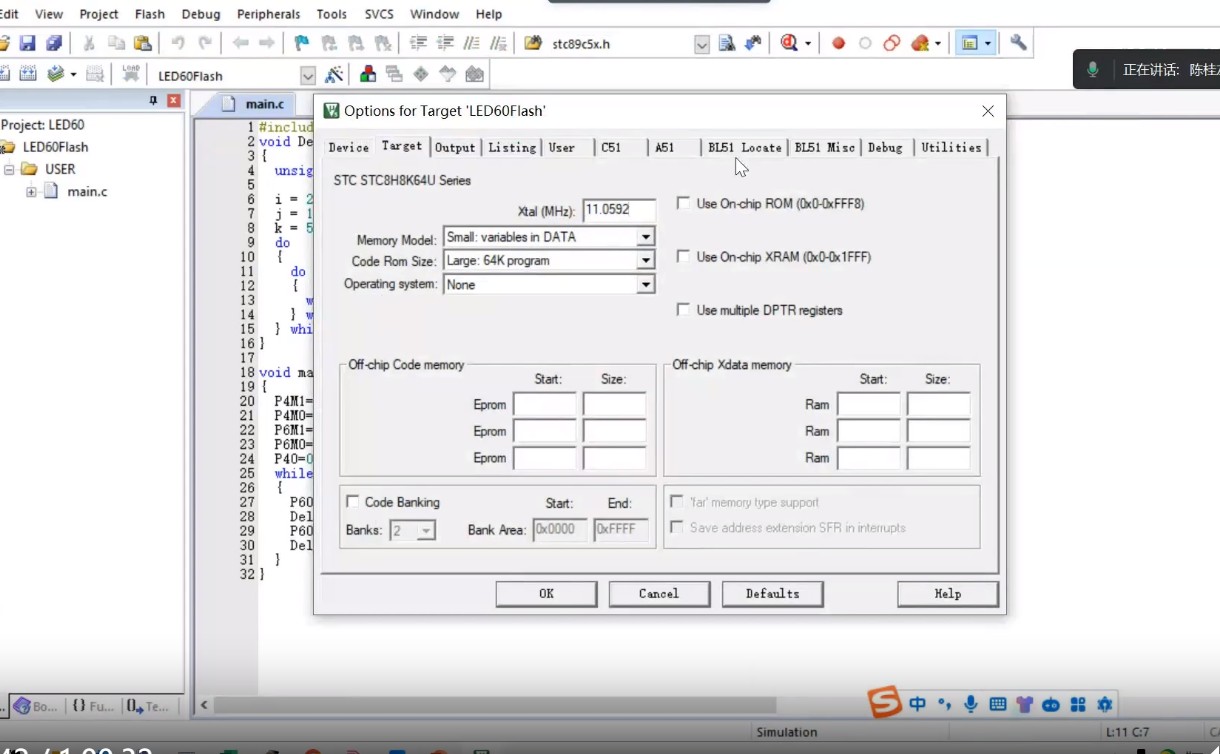1220x754 pixels.
Task: Click the Help button in dialog
Action: (948, 594)
